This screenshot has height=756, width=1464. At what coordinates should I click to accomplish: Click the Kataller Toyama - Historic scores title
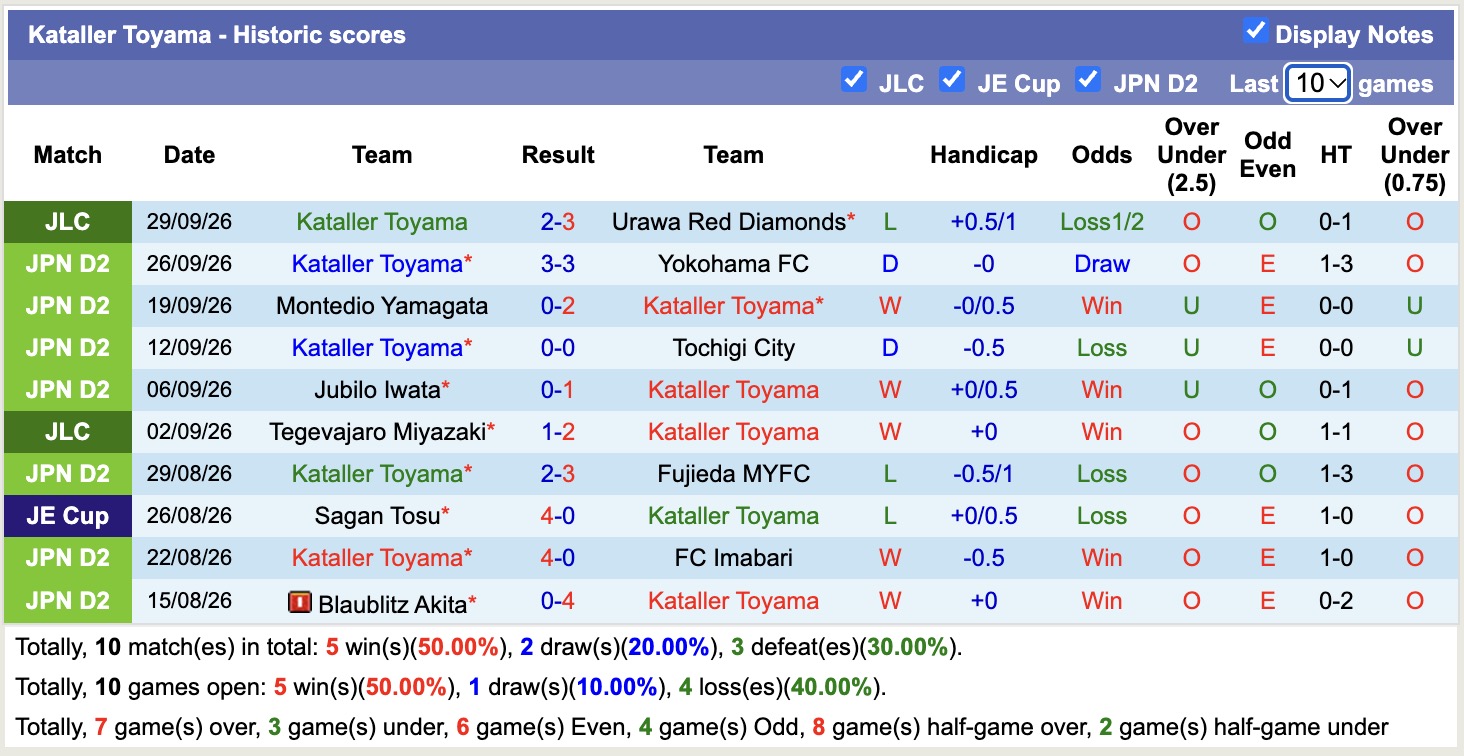[x=217, y=35]
